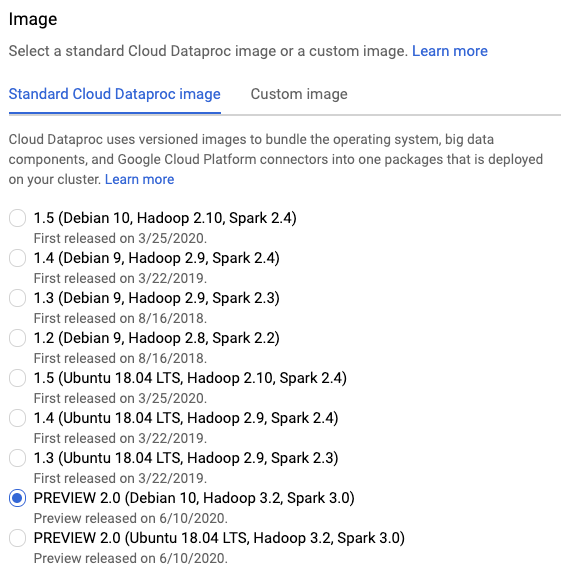The height and width of the screenshot is (587, 561).
Task: Choose 1.2 Debian 9 Hadoop 2.8 radio
Action: [x=17, y=338]
